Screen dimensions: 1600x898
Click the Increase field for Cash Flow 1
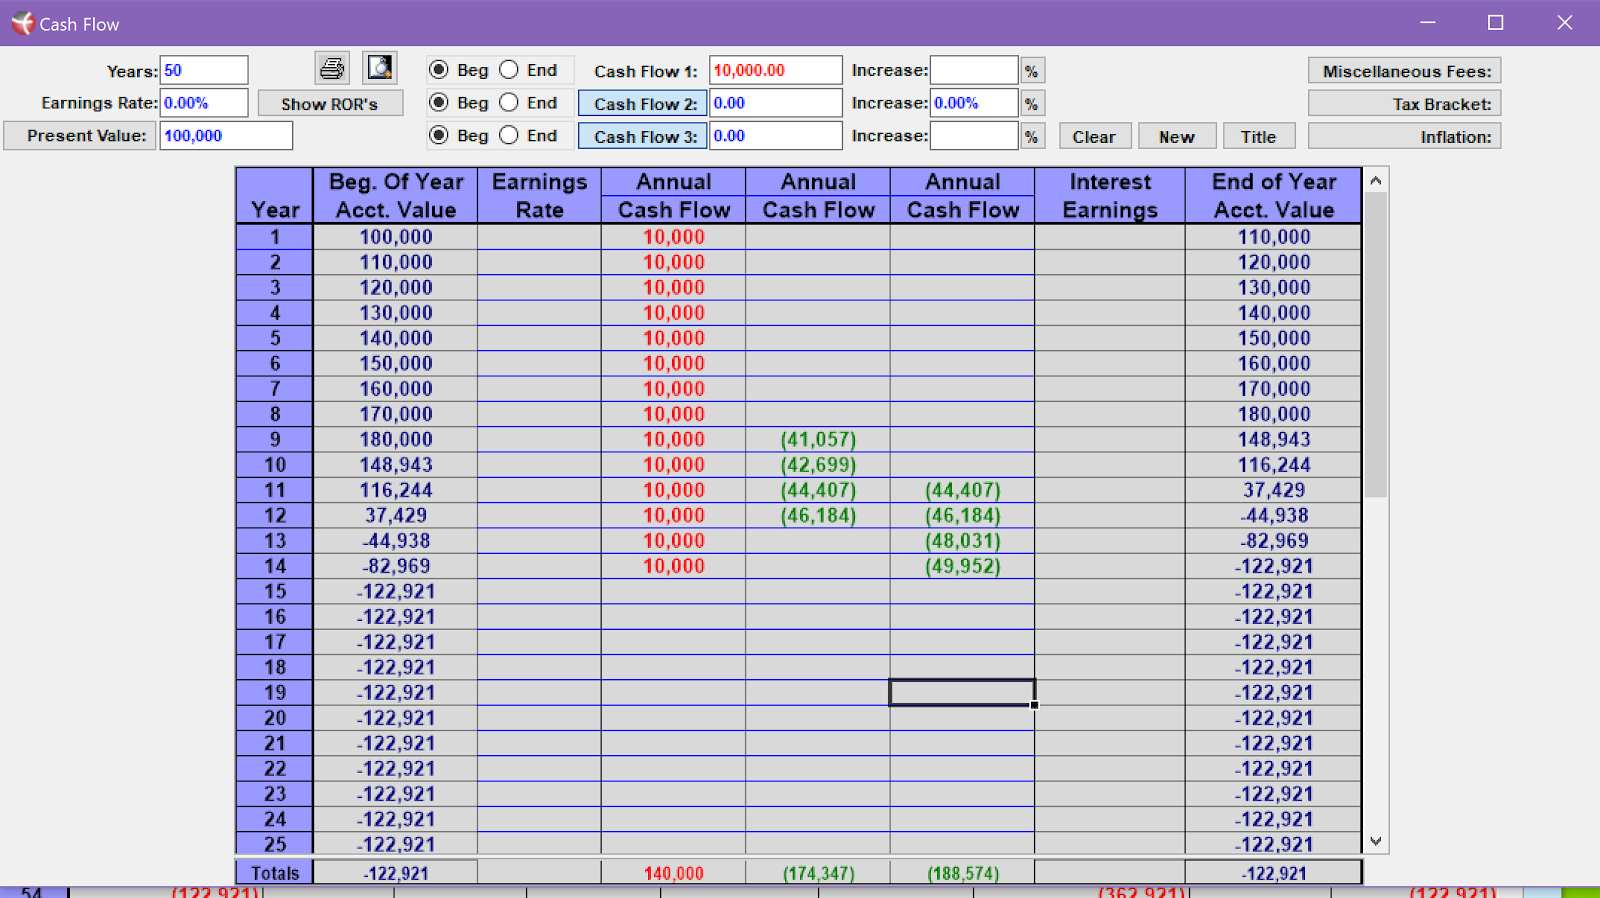point(974,71)
